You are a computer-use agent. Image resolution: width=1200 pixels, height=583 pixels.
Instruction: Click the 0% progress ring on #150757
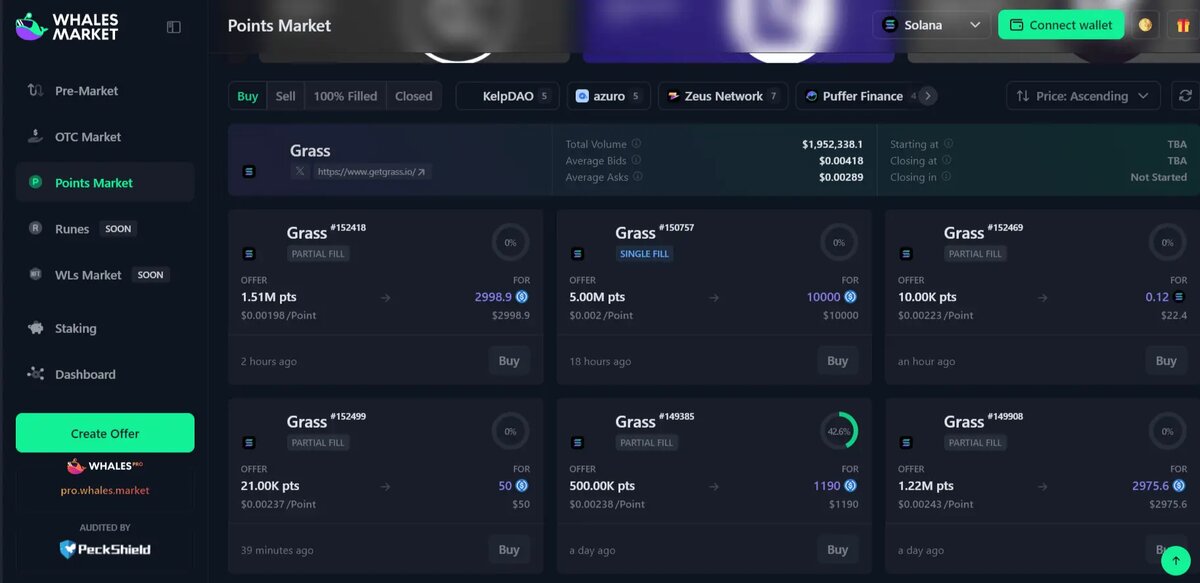(839, 242)
